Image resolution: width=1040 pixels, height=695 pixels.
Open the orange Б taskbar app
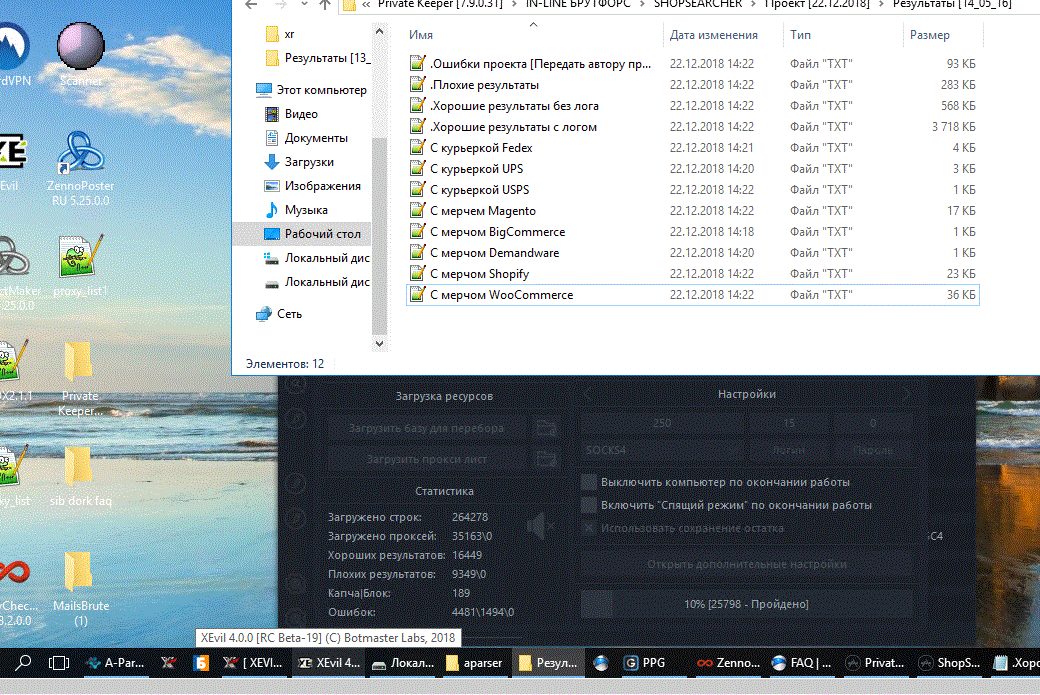click(201, 663)
